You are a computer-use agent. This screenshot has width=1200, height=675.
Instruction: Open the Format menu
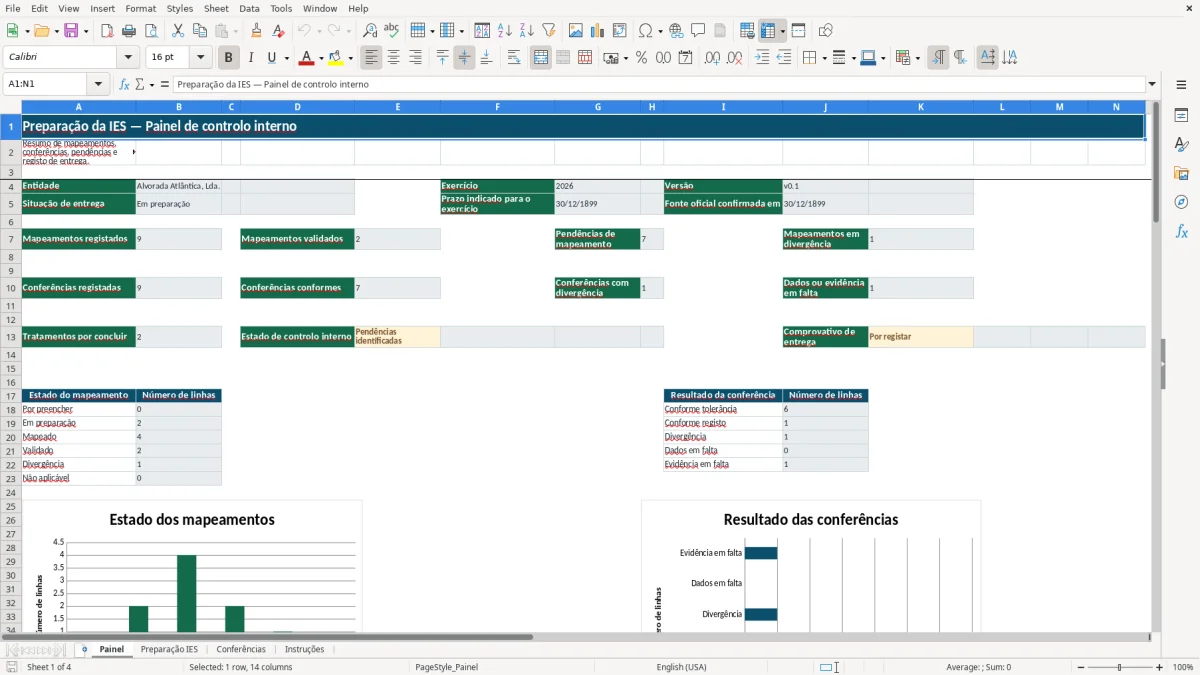[140, 8]
